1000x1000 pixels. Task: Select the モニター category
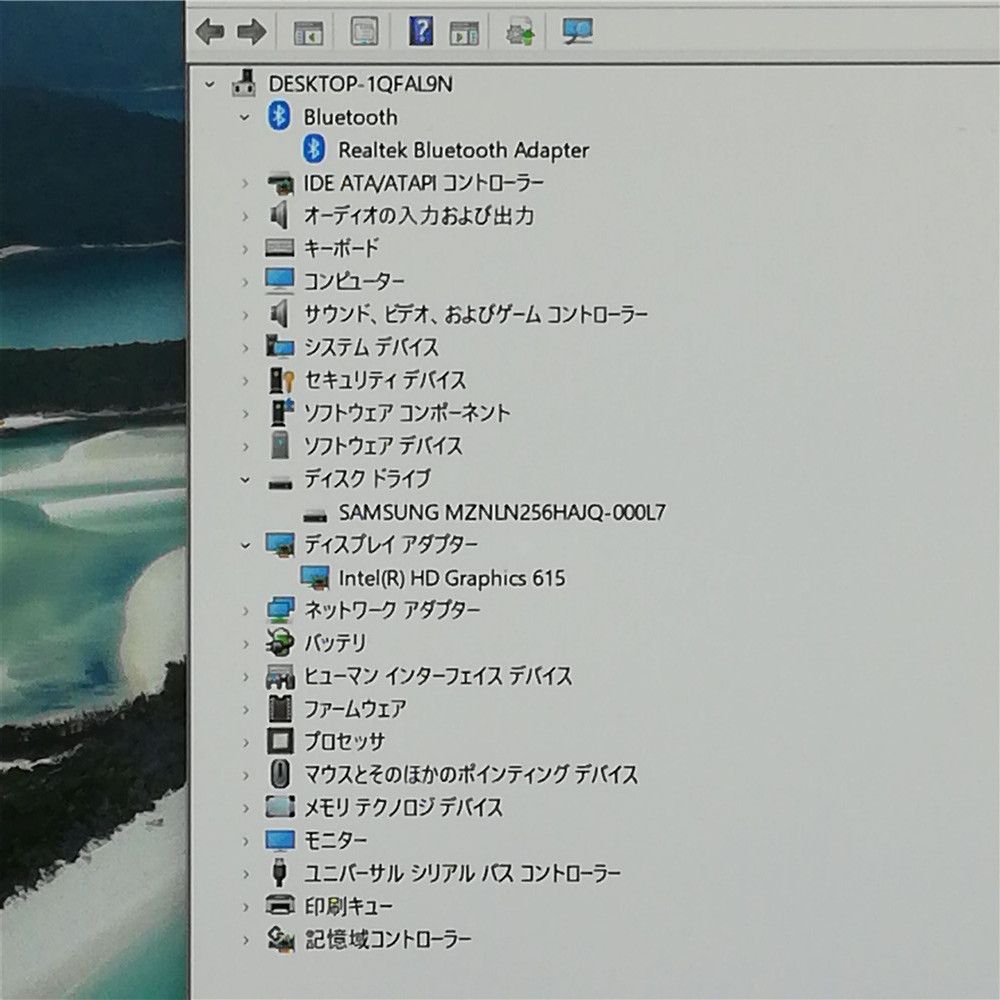point(336,840)
